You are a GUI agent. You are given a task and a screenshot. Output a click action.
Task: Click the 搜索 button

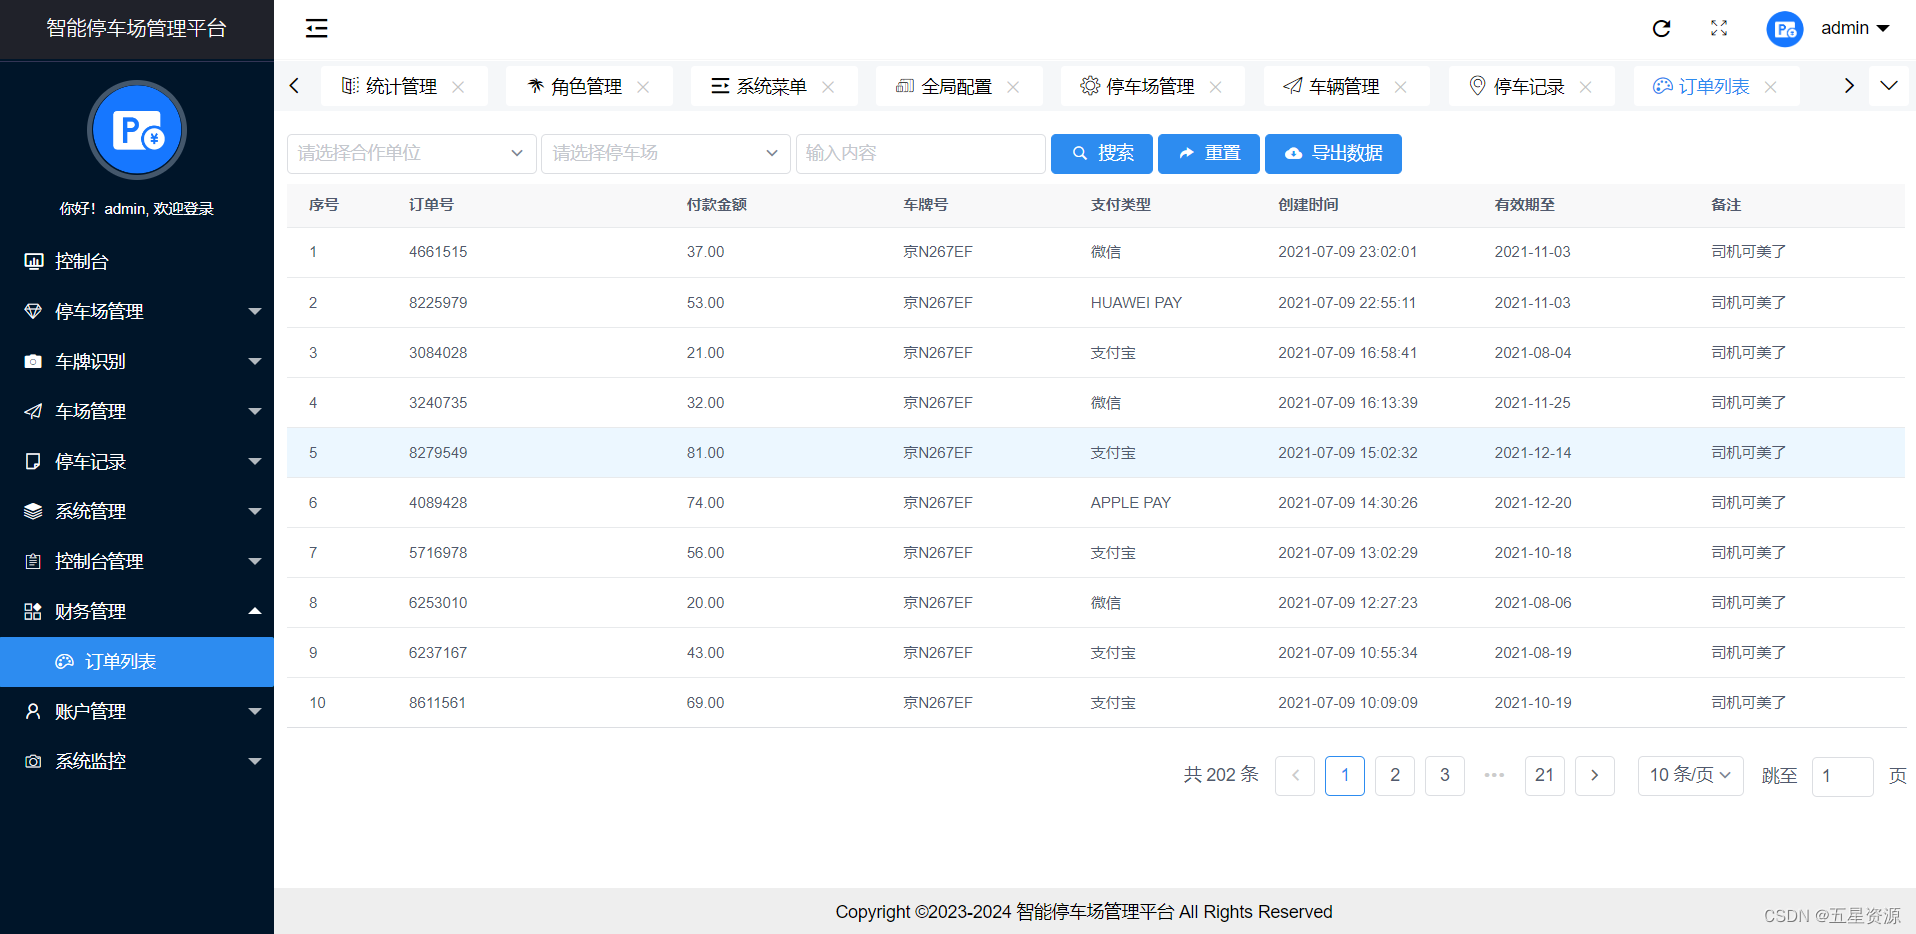(1101, 153)
